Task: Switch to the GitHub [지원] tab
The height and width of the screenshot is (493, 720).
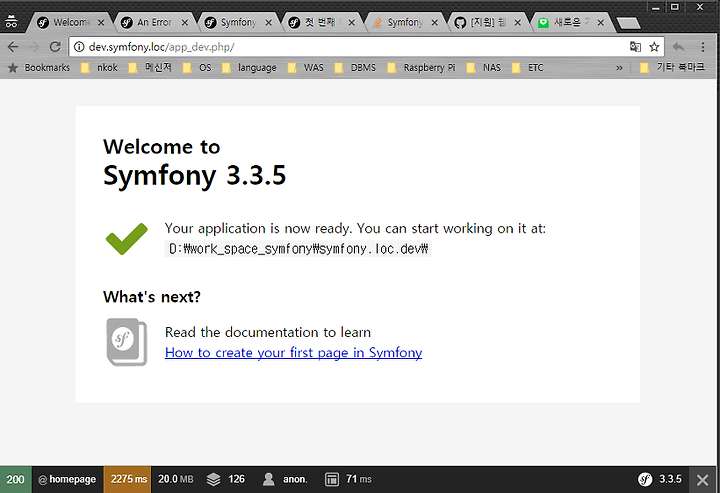Action: coord(487,22)
